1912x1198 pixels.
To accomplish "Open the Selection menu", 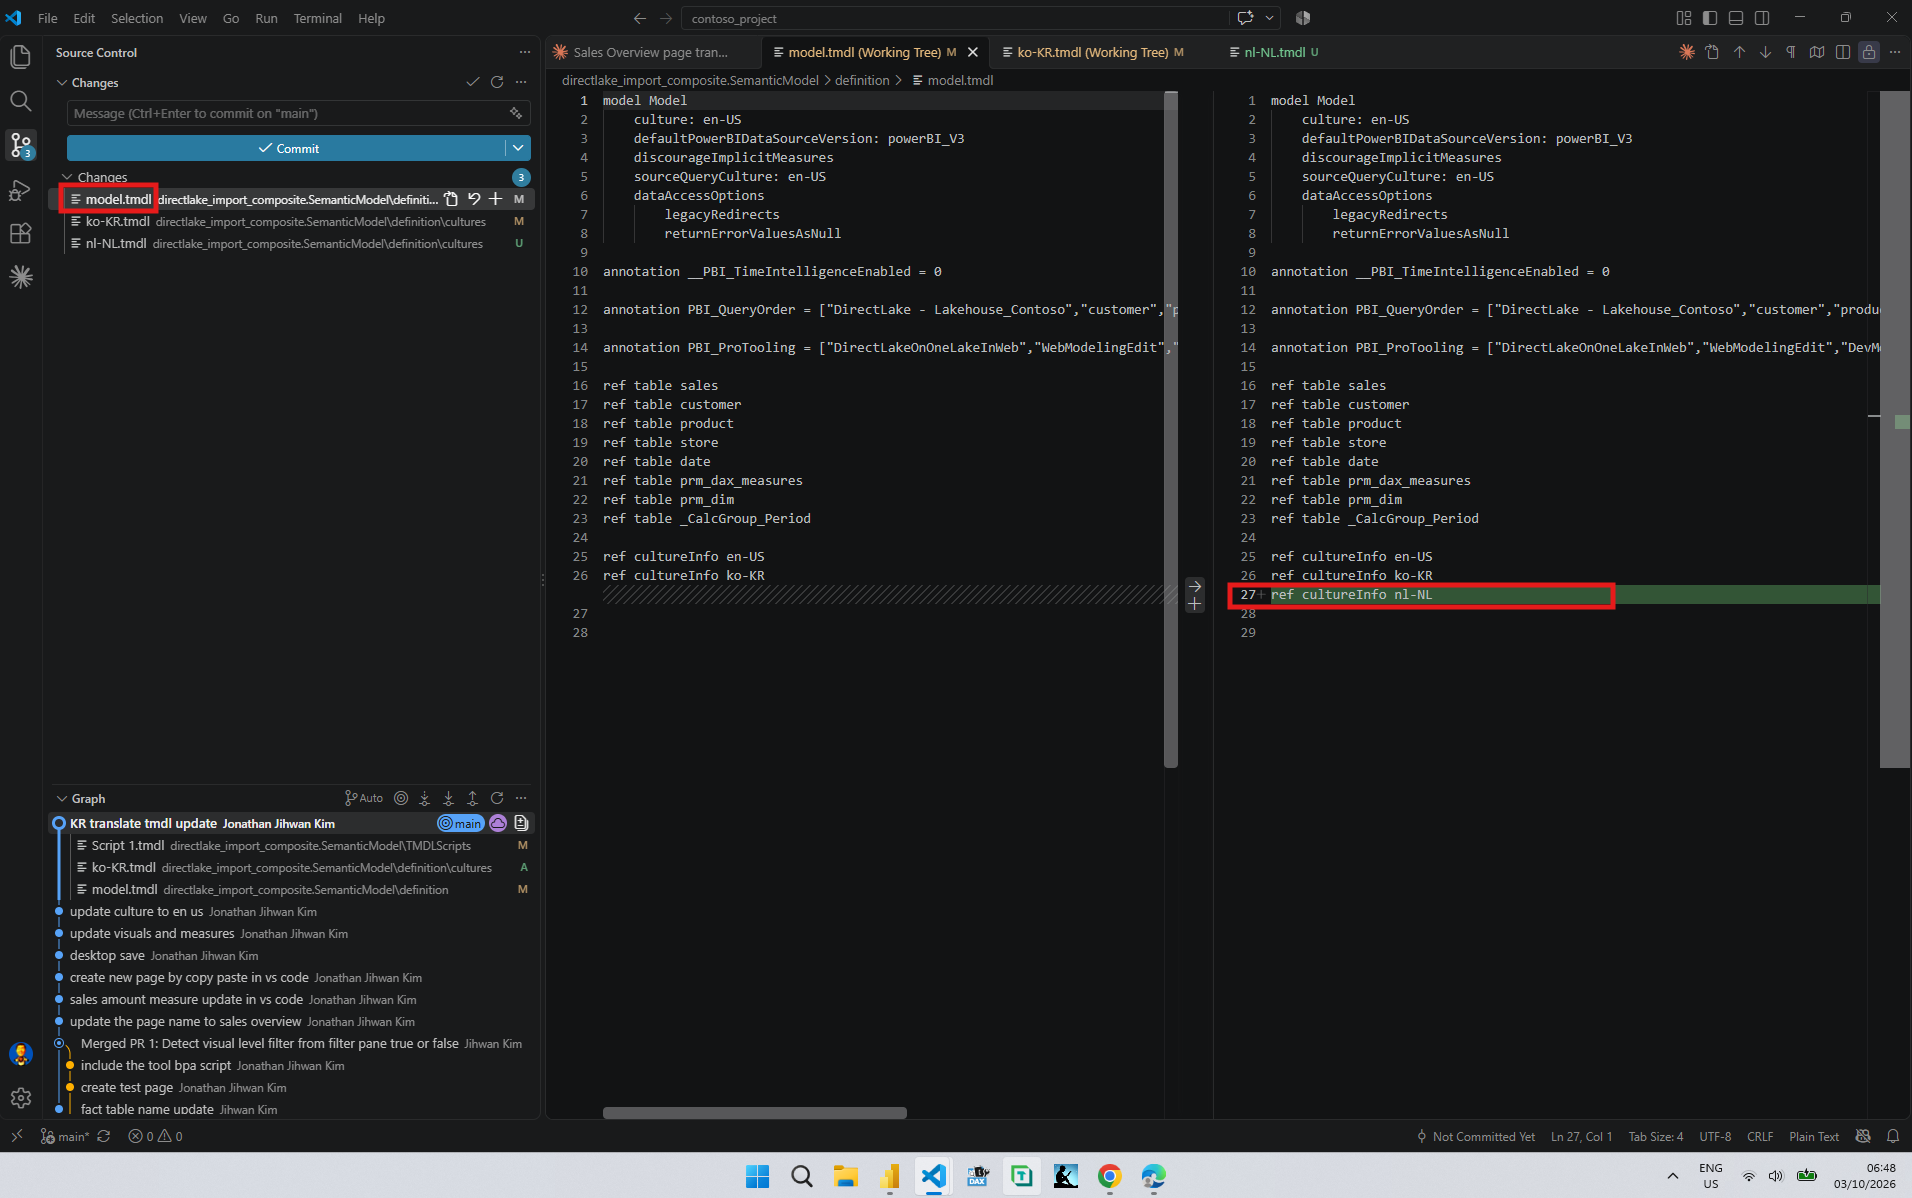I will pos(137,18).
